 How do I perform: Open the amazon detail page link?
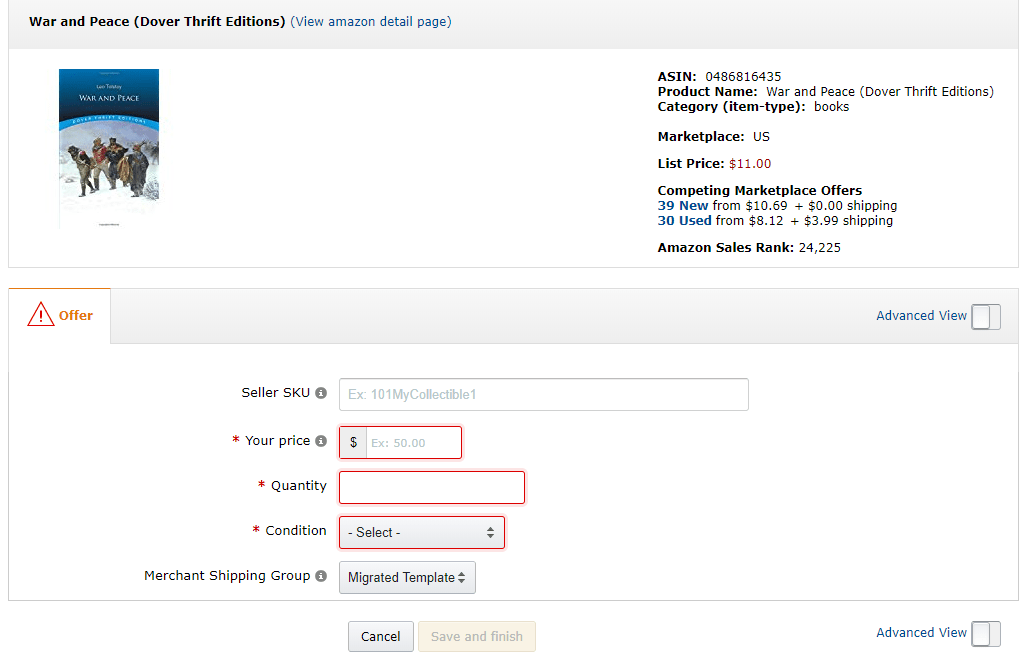[370, 21]
